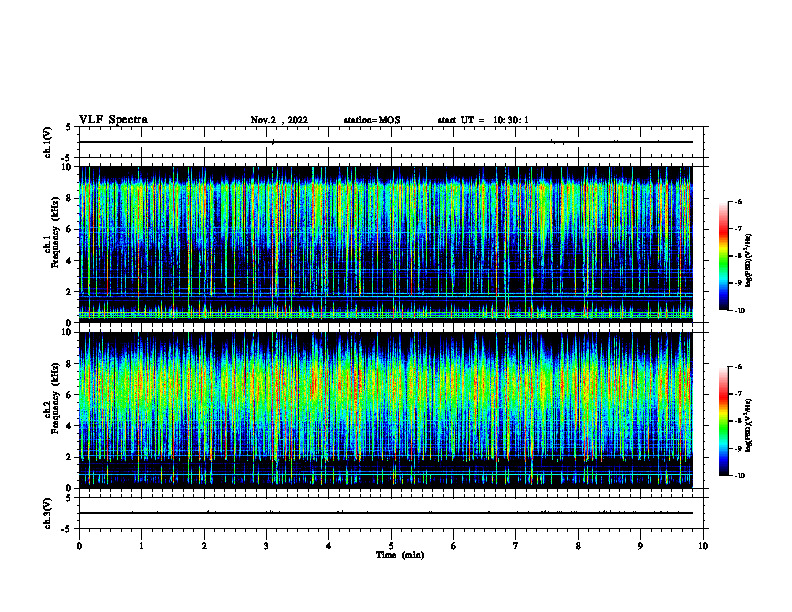Click time axis tick label '9'
Screen dimensions: 792x612
640,546
